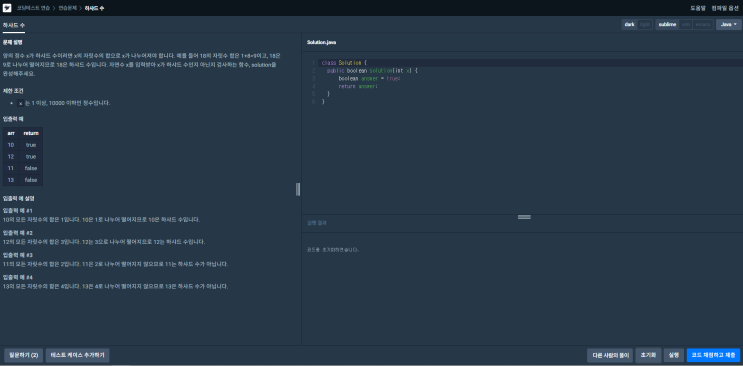Open 컴파일 옵션 compile options
Viewport: 743px width, 366px height.
pos(725,9)
